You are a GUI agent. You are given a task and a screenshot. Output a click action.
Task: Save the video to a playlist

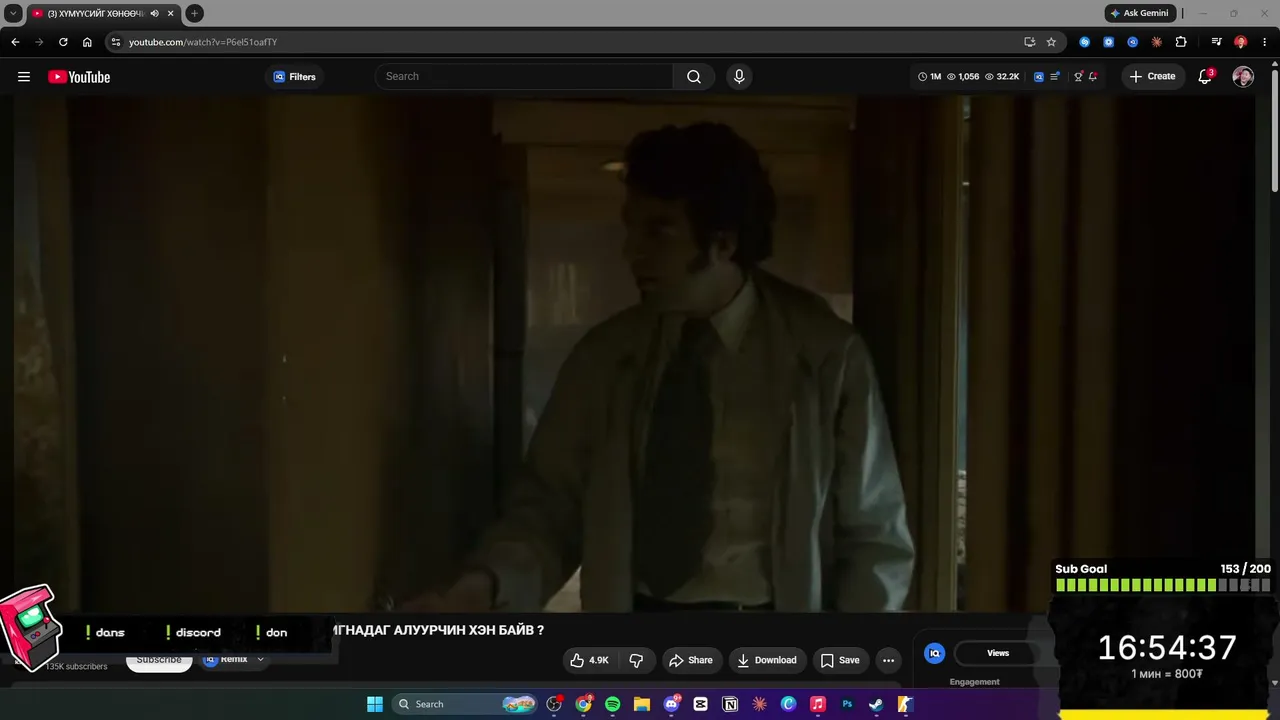coord(840,660)
